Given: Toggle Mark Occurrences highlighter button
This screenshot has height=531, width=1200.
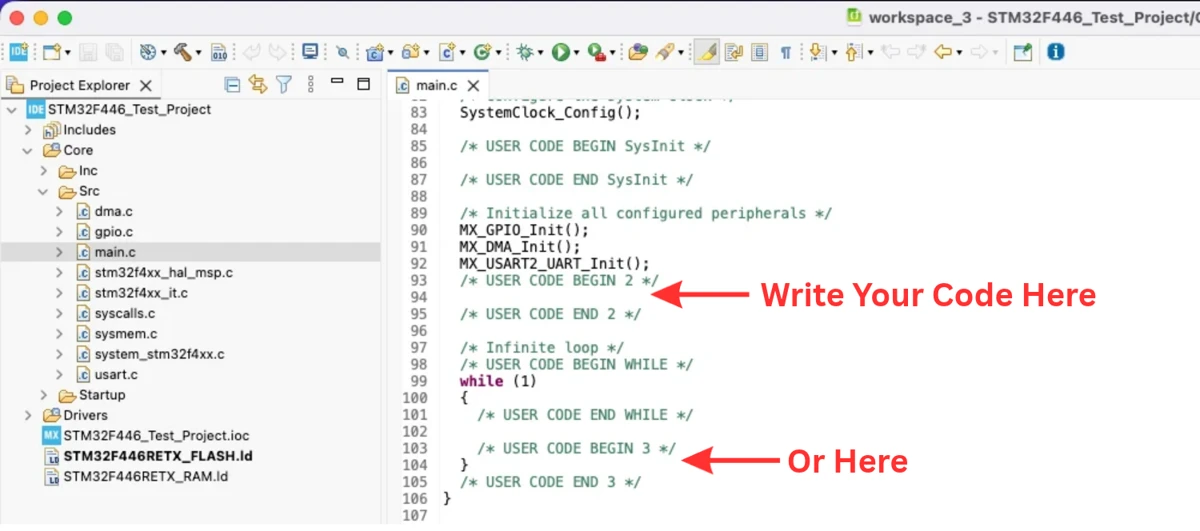Looking at the screenshot, I should (x=707, y=52).
